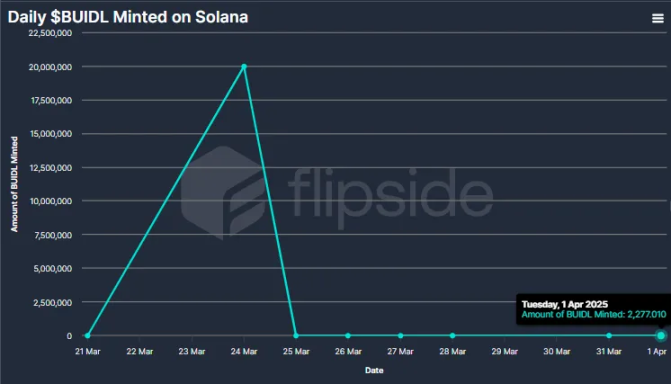Viewport: 671px width, 384px height.
Task: Select the 31 Mar data point
Action: 609,336
